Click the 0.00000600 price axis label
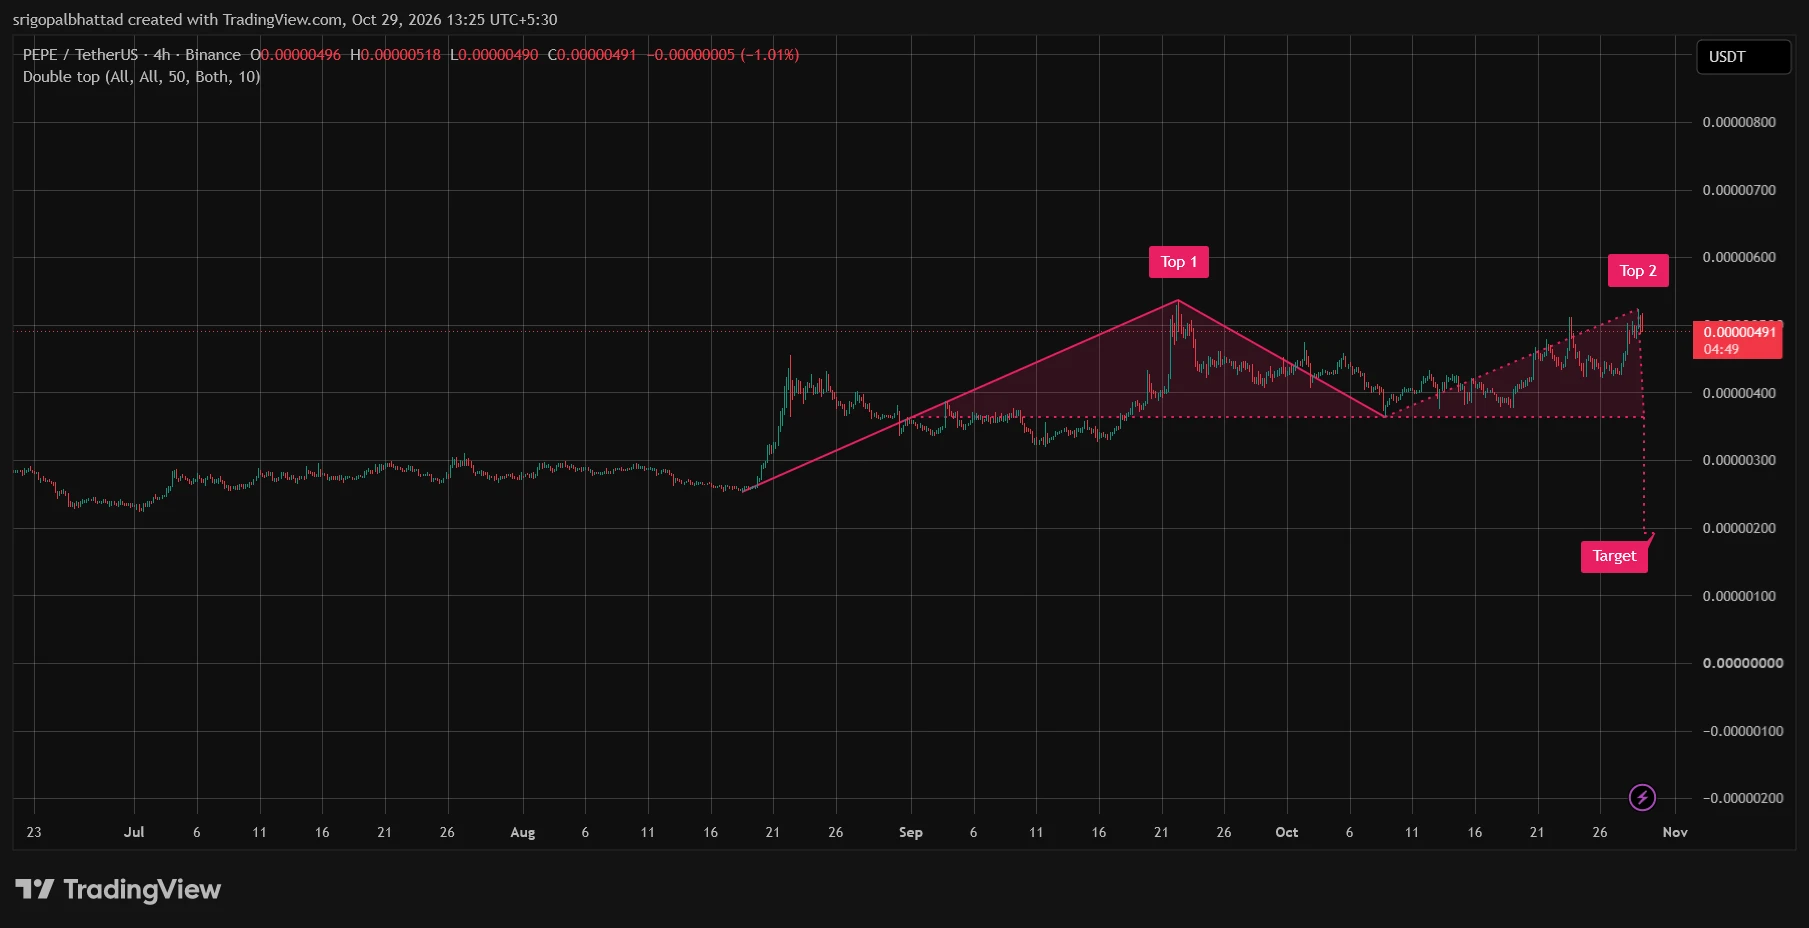This screenshot has height=928, width=1809. point(1740,257)
